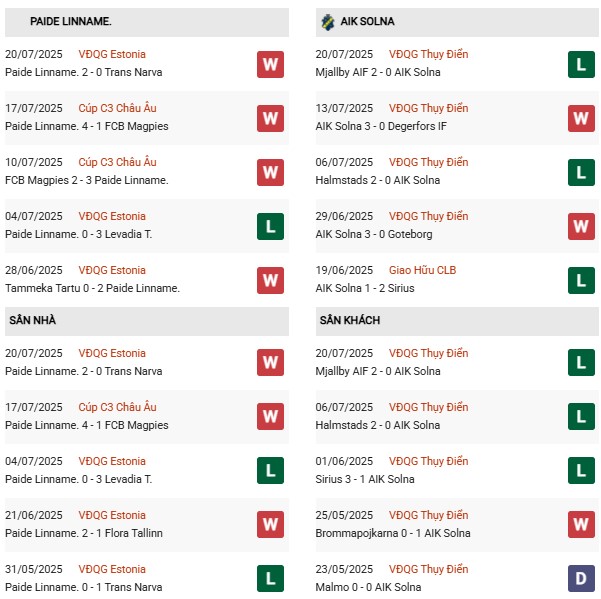The height and width of the screenshot is (599, 601).
Task: Open Cúp C3 Châu Âu link dated 10/07/2025
Action: coord(117,162)
